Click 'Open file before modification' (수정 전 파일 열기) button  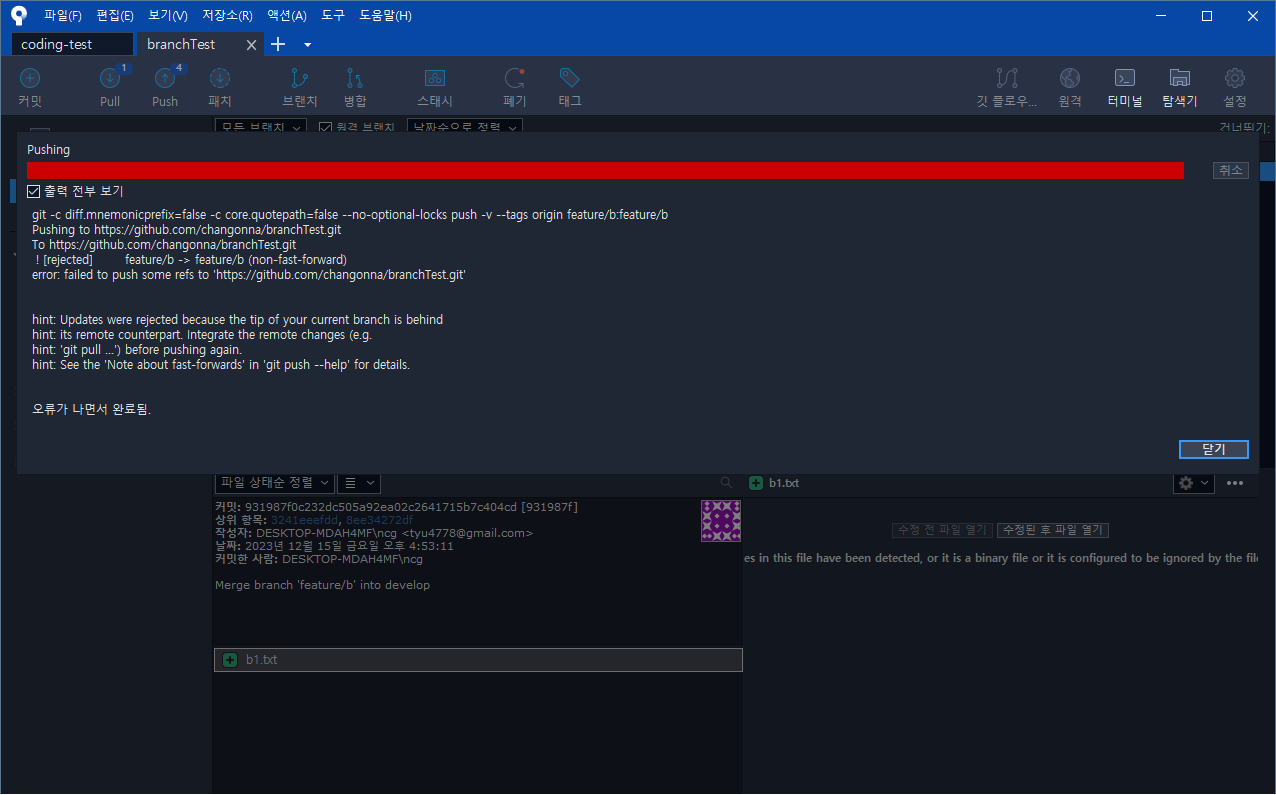(x=942, y=530)
